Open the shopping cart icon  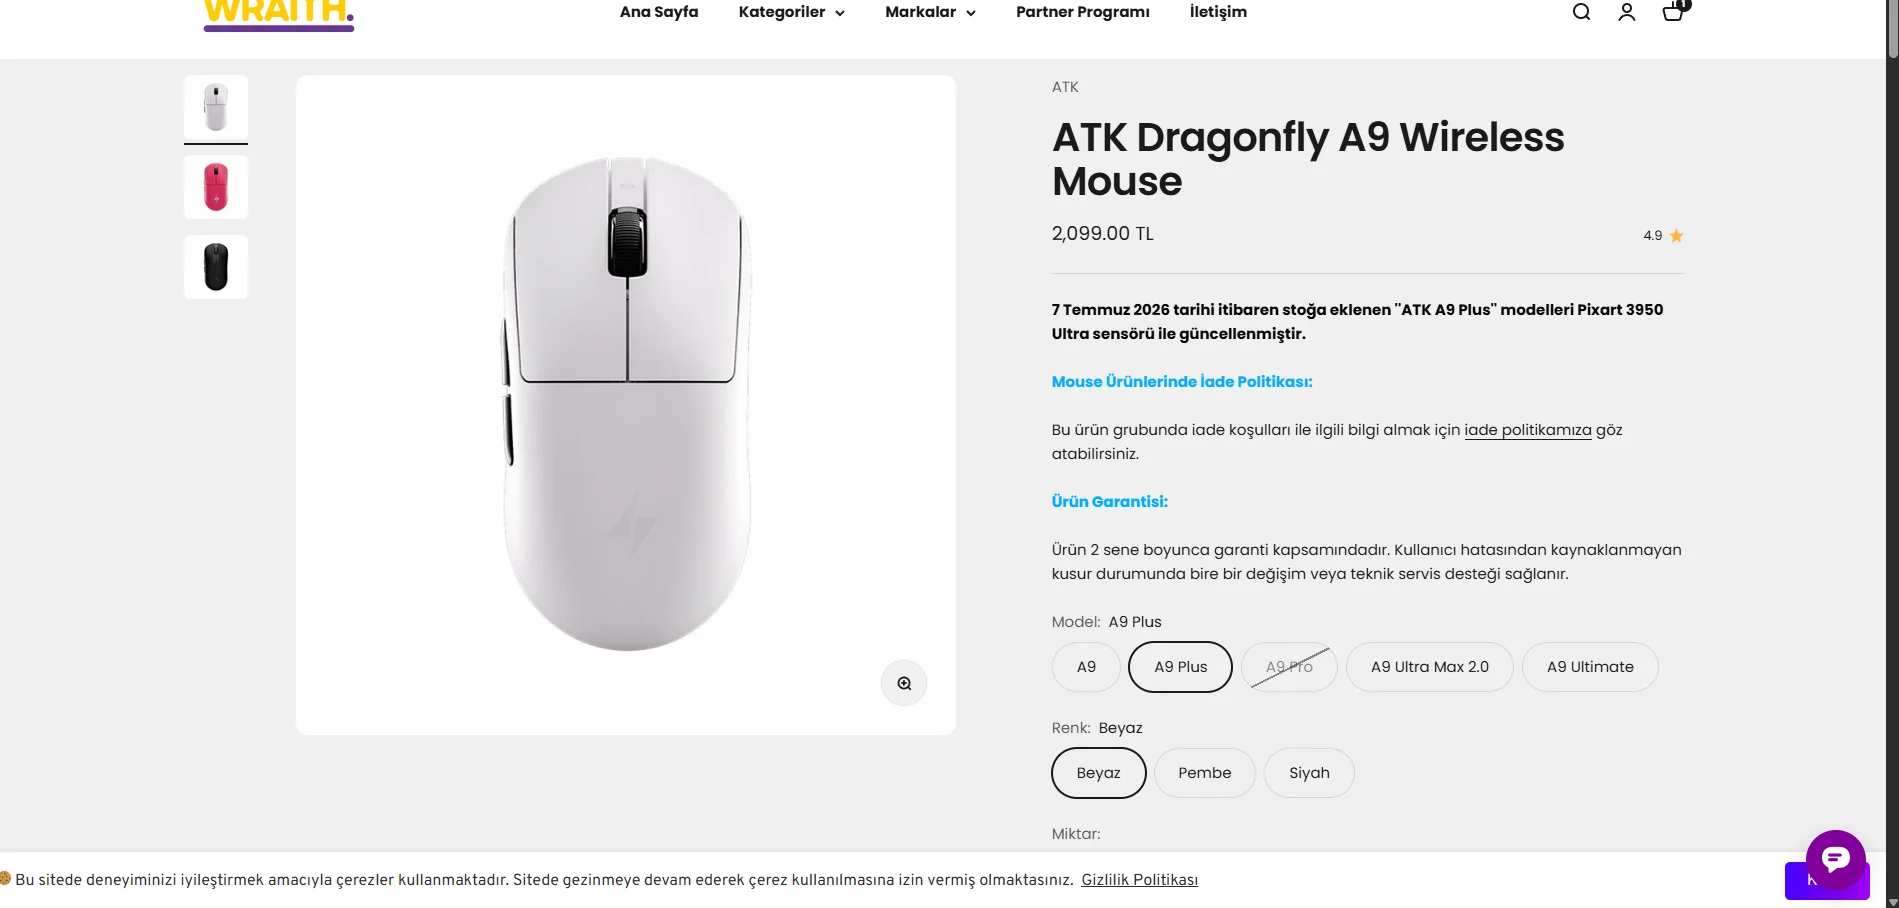pos(1673,11)
